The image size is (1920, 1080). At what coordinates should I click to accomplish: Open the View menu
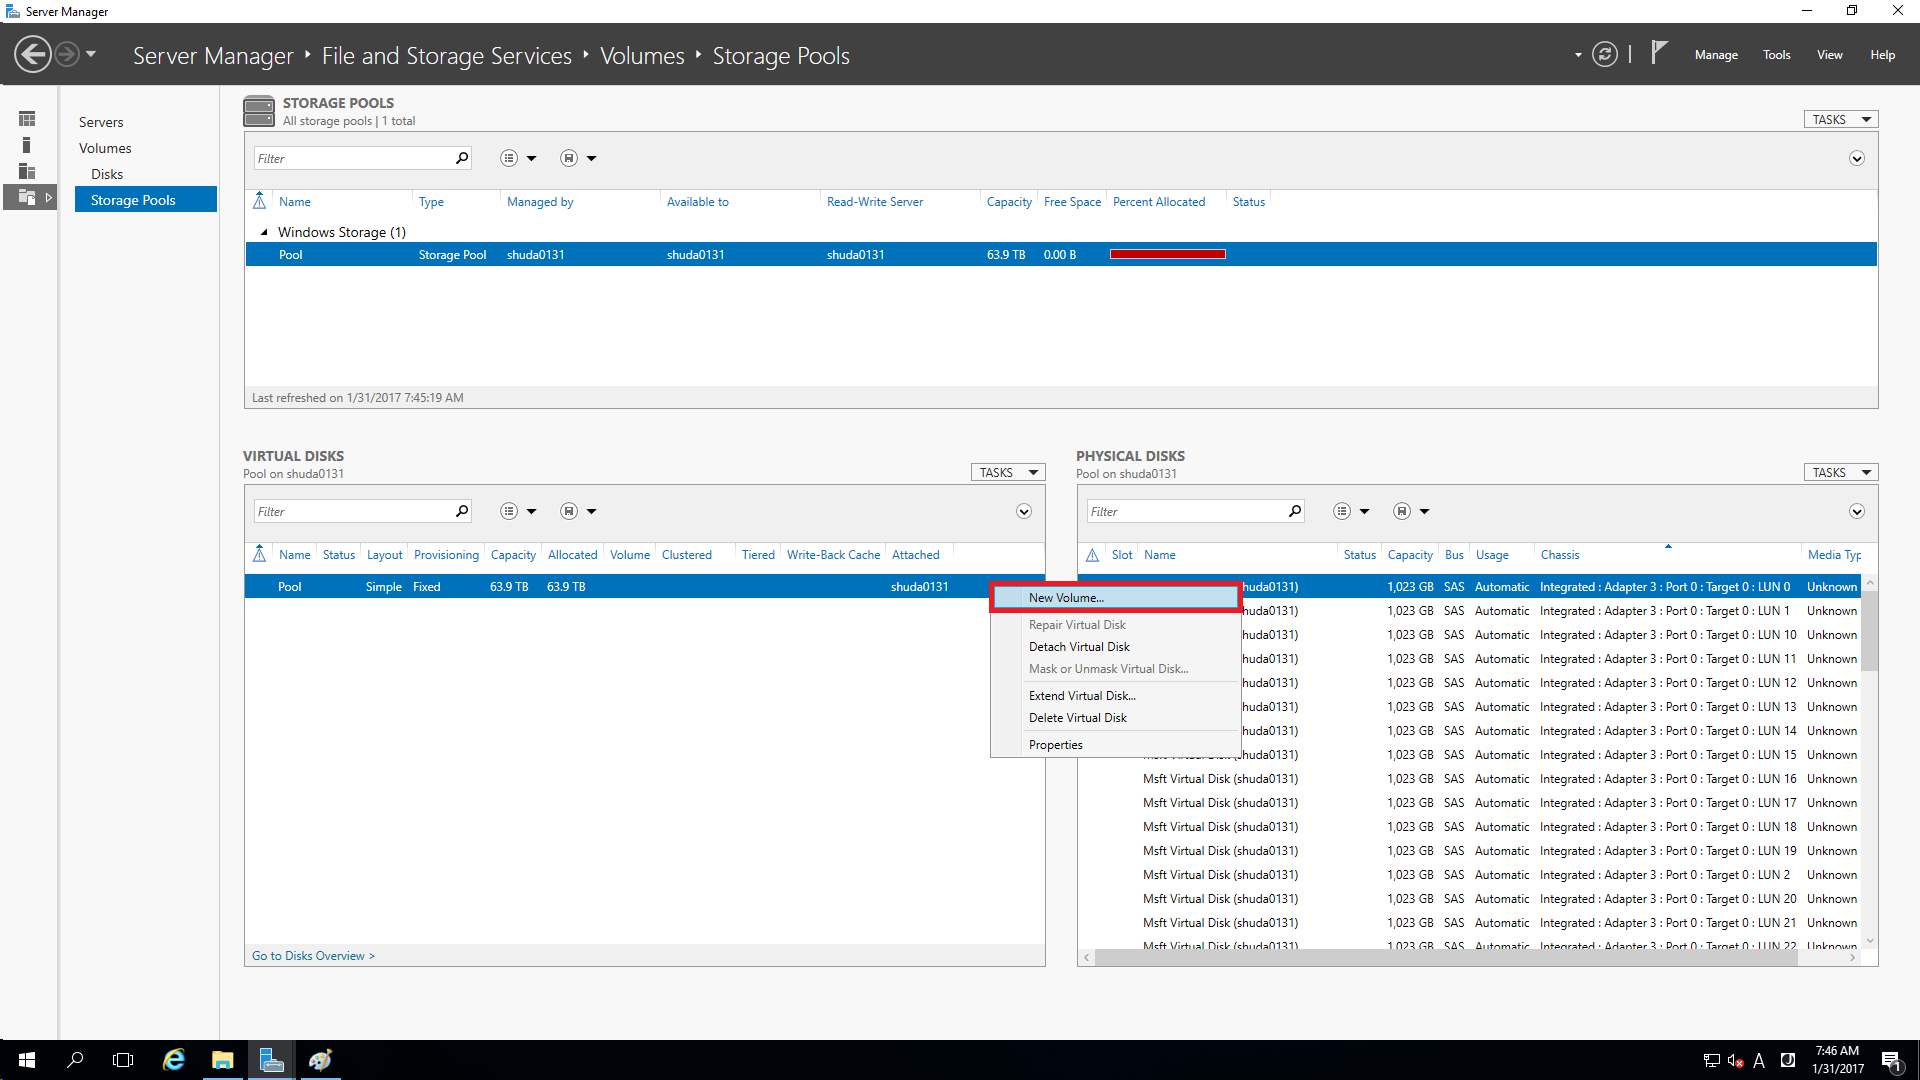1829,55
